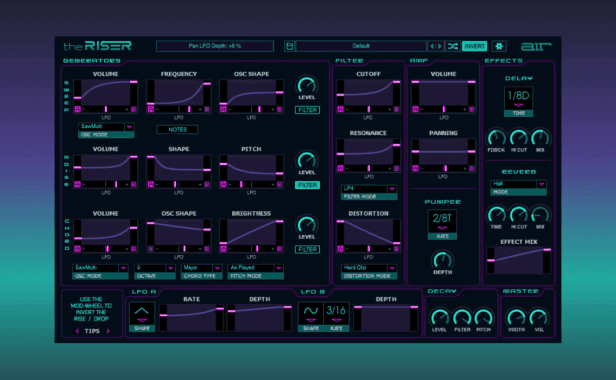The height and width of the screenshot is (380, 616).
Task: Click the Sweep LEVEL knob
Action: pyautogui.click(x=307, y=85)
